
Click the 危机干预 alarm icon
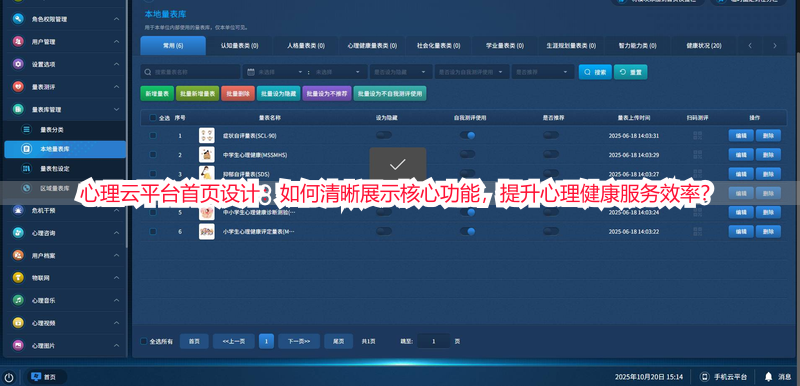coord(18,210)
